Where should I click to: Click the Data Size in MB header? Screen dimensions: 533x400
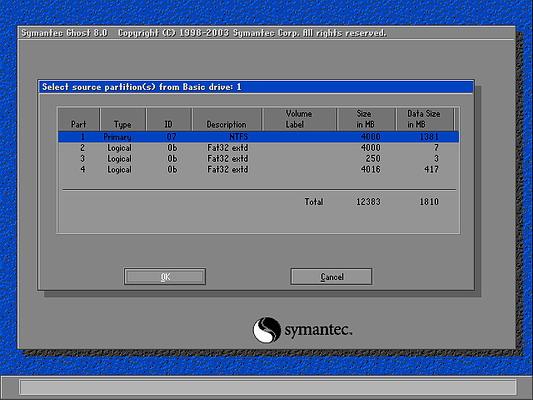(x=425, y=119)
